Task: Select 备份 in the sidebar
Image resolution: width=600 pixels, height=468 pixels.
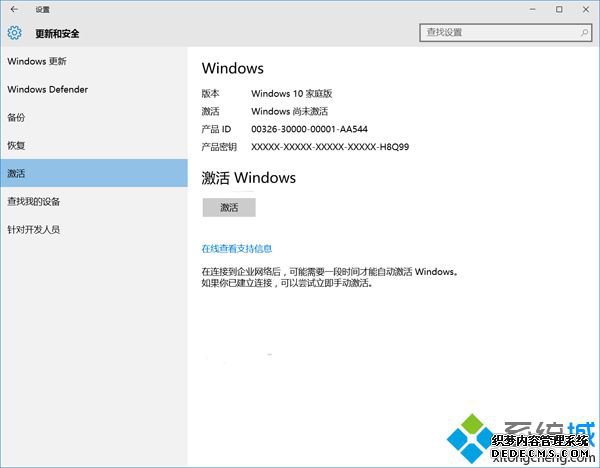Action: pyautogui.click(x=94, y=117)
